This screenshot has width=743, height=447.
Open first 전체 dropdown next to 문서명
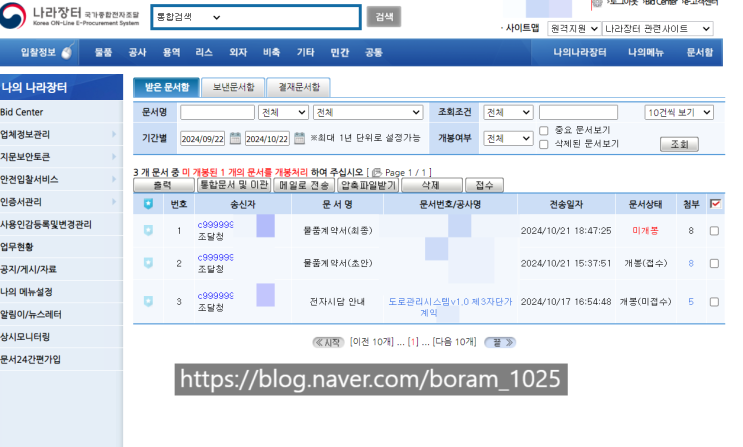[283, 112]
